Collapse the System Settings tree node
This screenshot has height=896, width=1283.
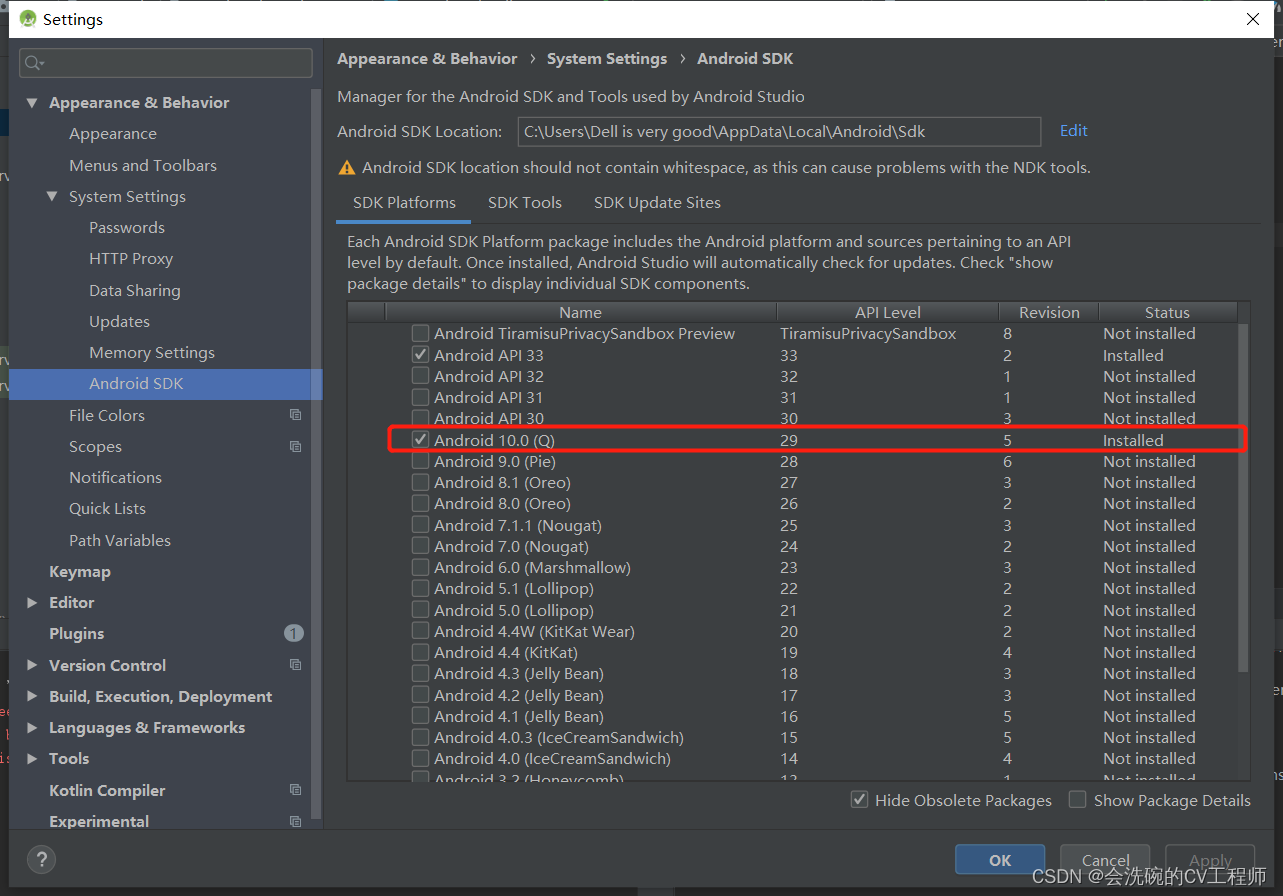click(x=52, y=196)
